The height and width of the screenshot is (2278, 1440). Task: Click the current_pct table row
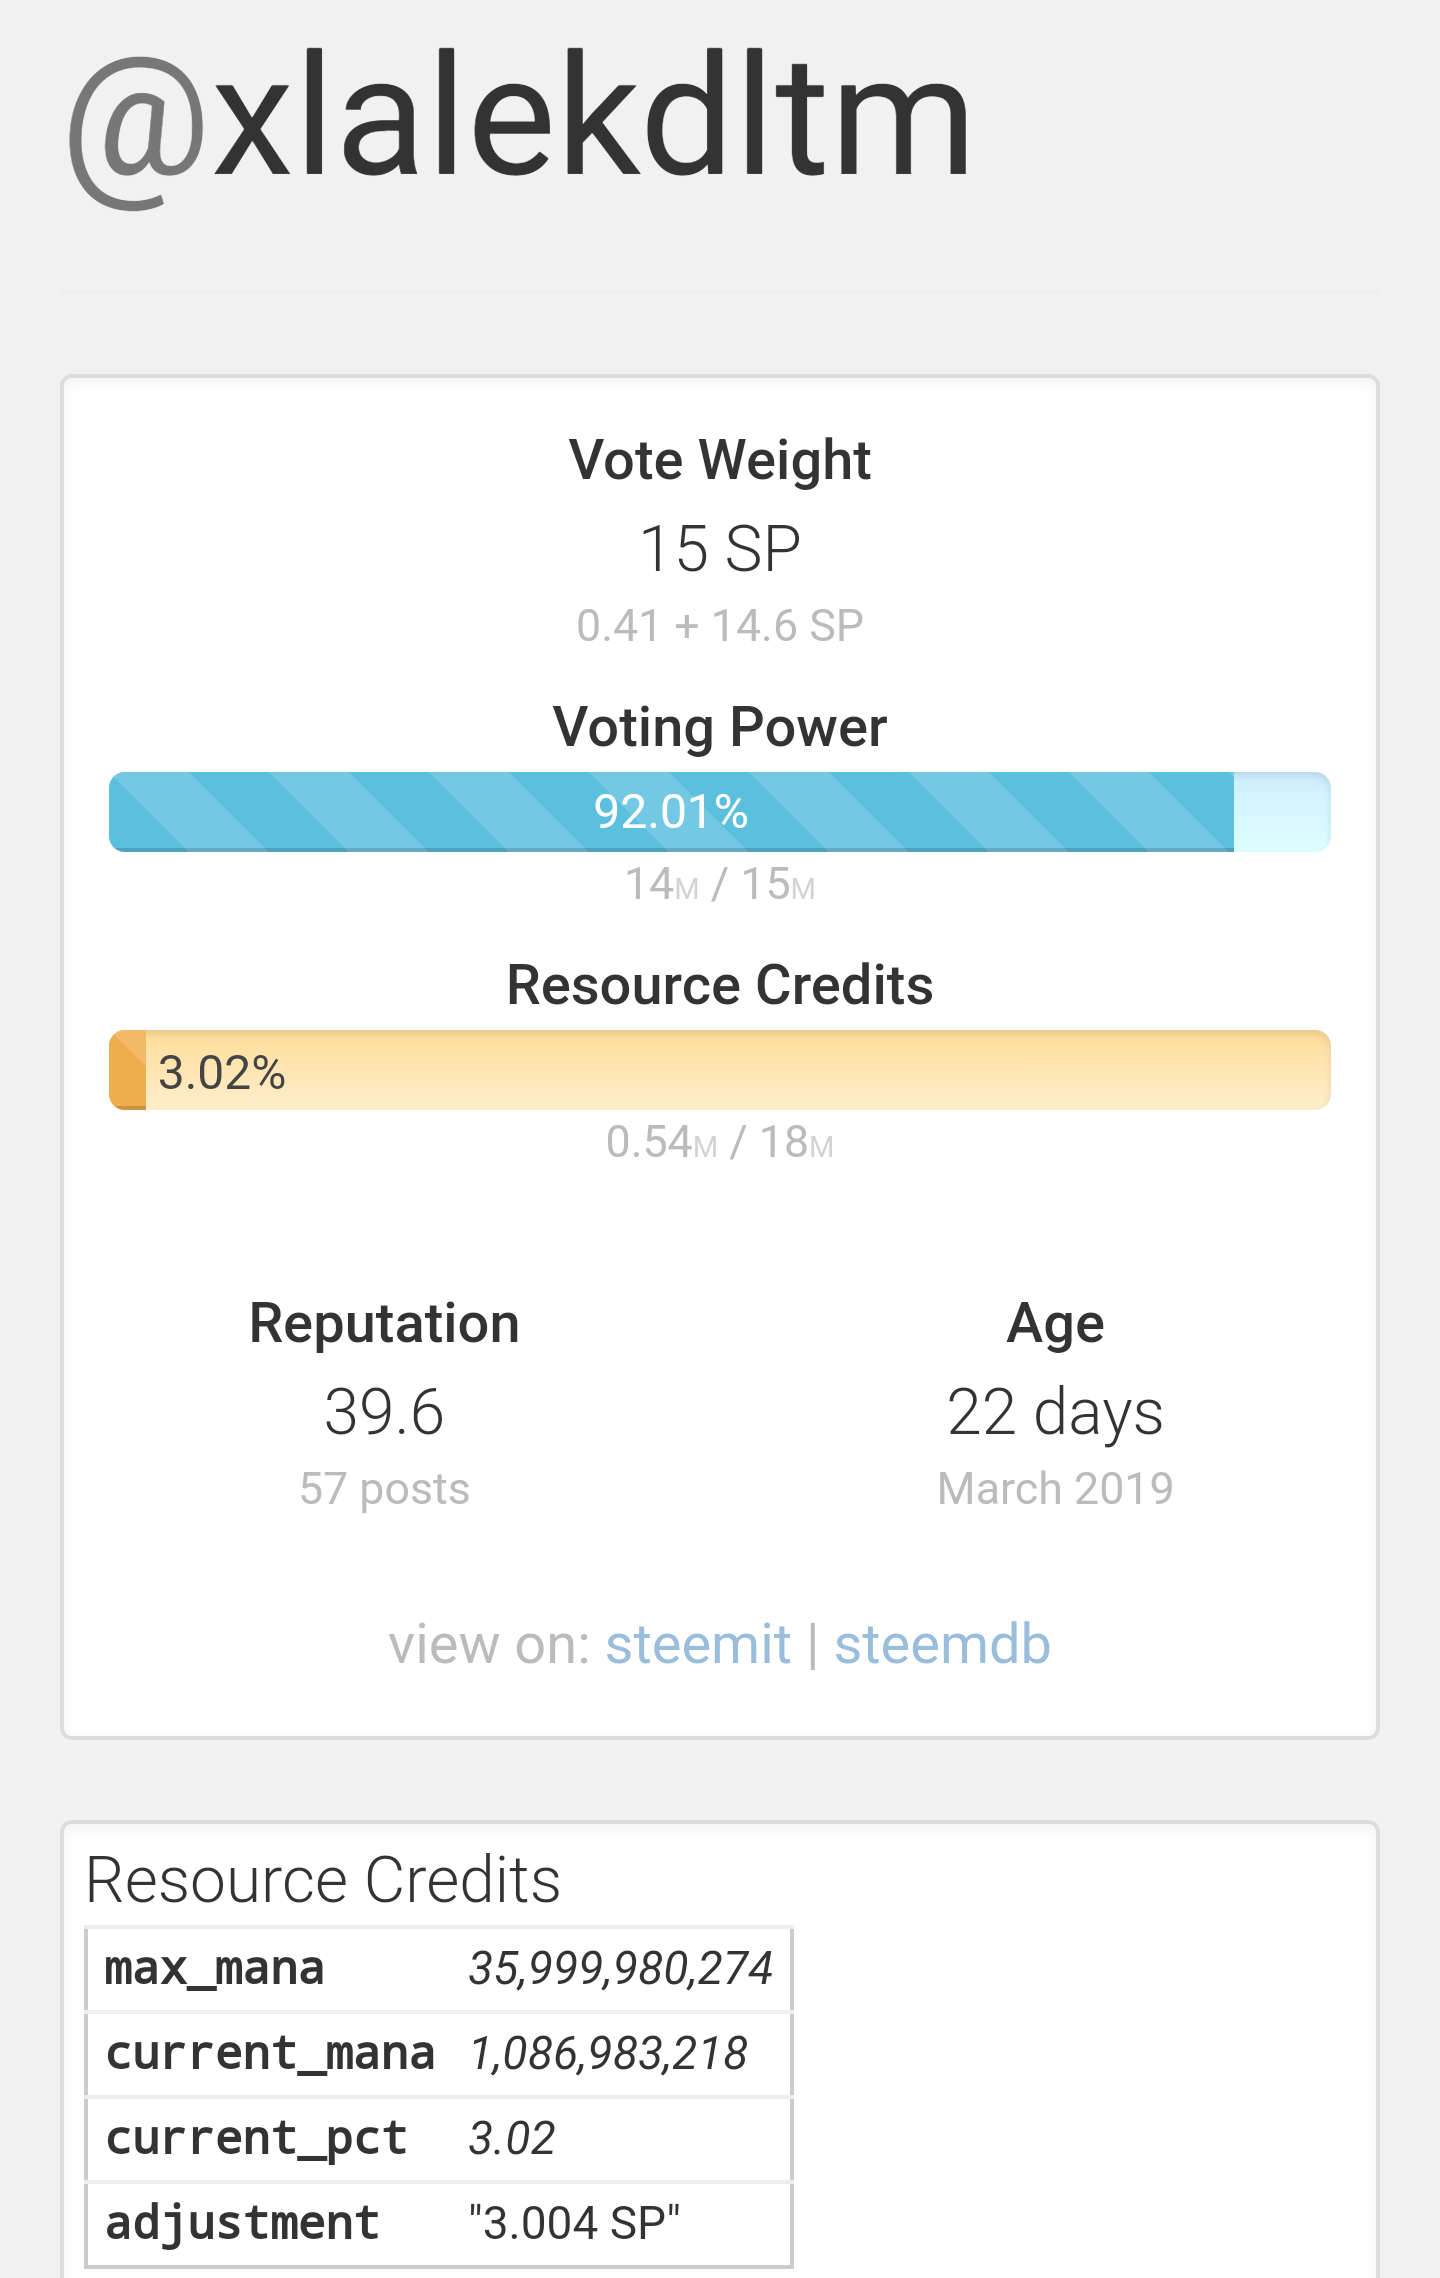(x=438, y=2139)
